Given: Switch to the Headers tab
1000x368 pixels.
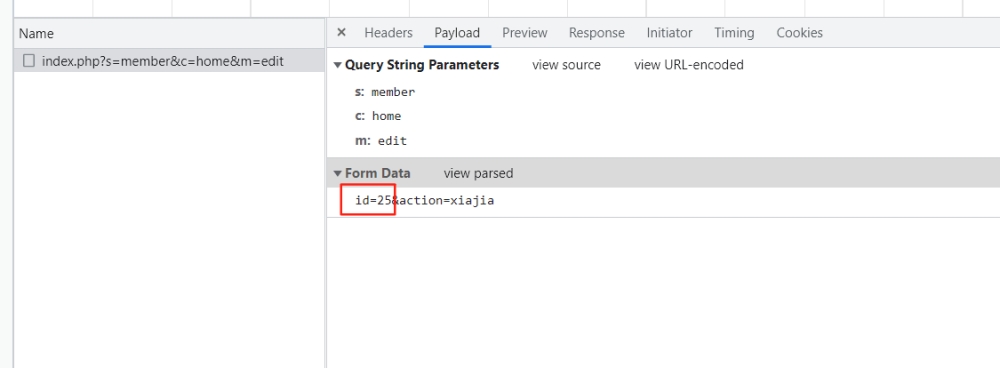Looking at the screenshot, I should click(388, 33).
